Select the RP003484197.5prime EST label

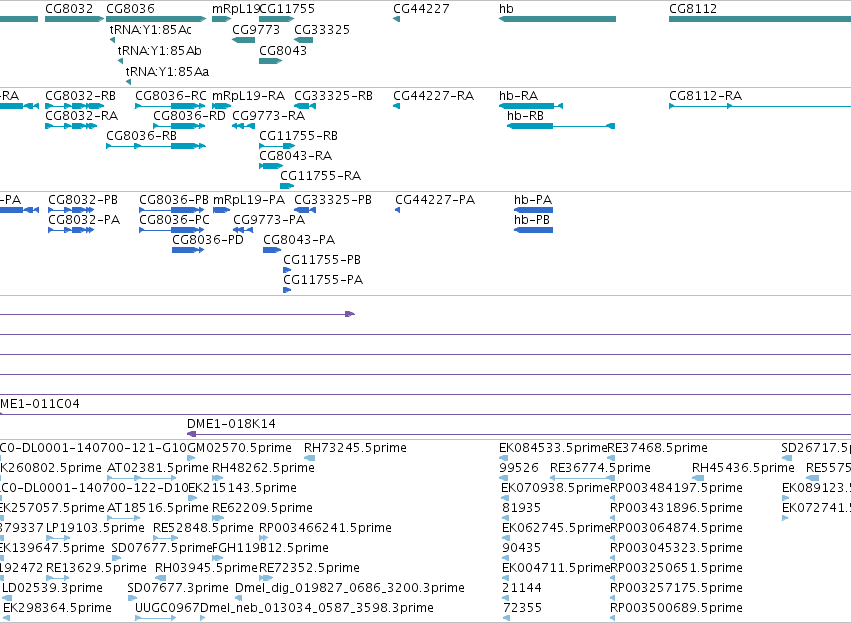(676, 488)
